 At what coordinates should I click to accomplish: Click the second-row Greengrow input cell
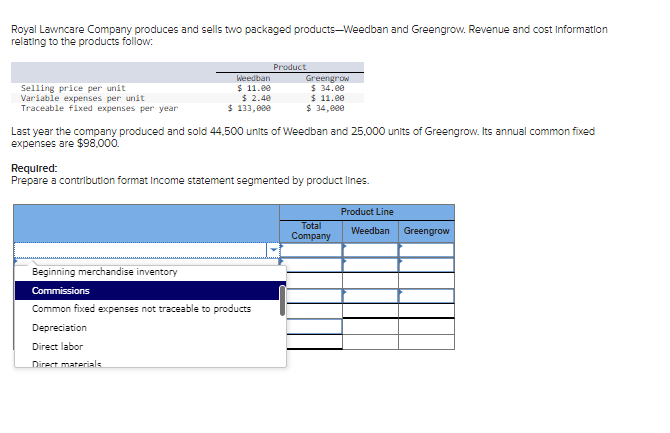tap(426, 265)
